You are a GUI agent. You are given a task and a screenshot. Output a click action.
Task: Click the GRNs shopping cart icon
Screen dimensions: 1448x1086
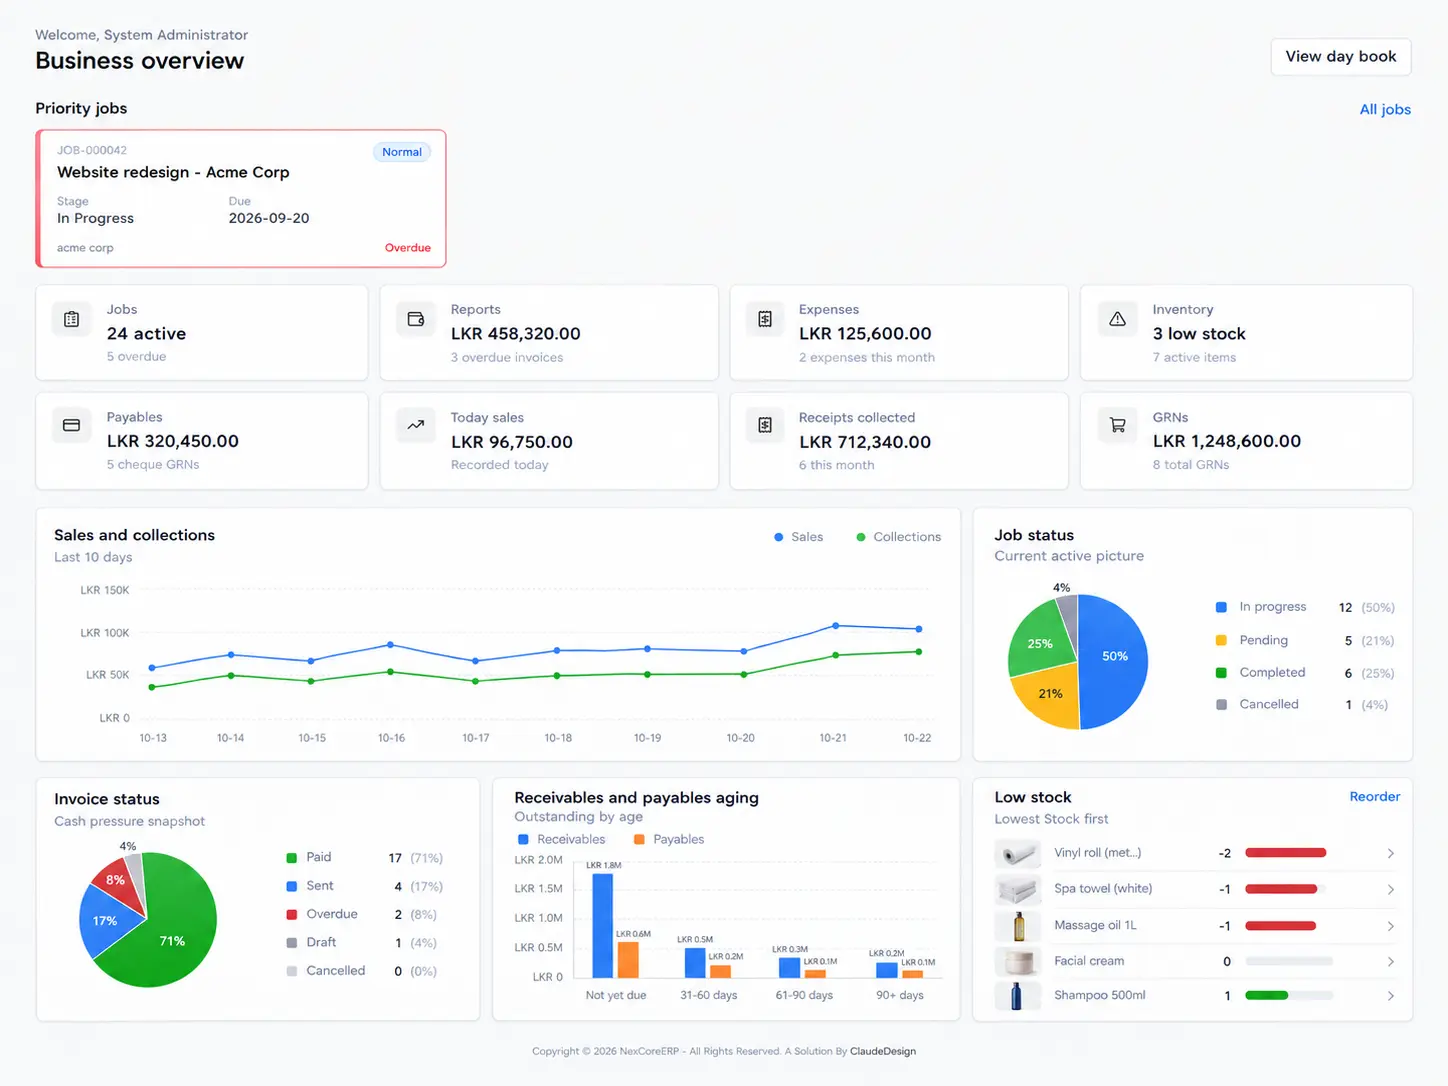(x=1118, y=425)
